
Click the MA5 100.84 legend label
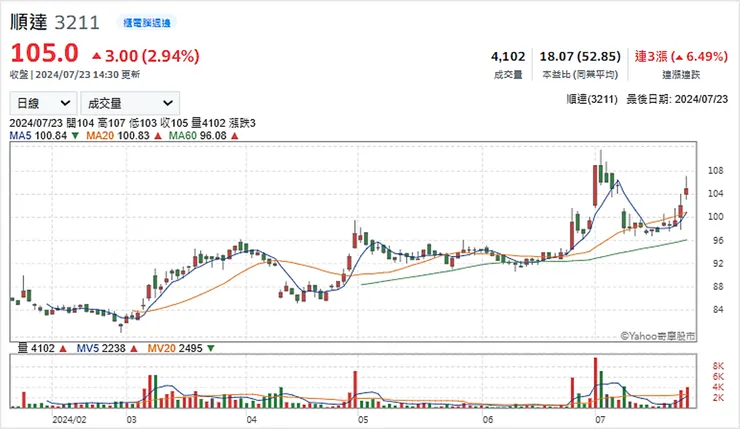(38, 136)
